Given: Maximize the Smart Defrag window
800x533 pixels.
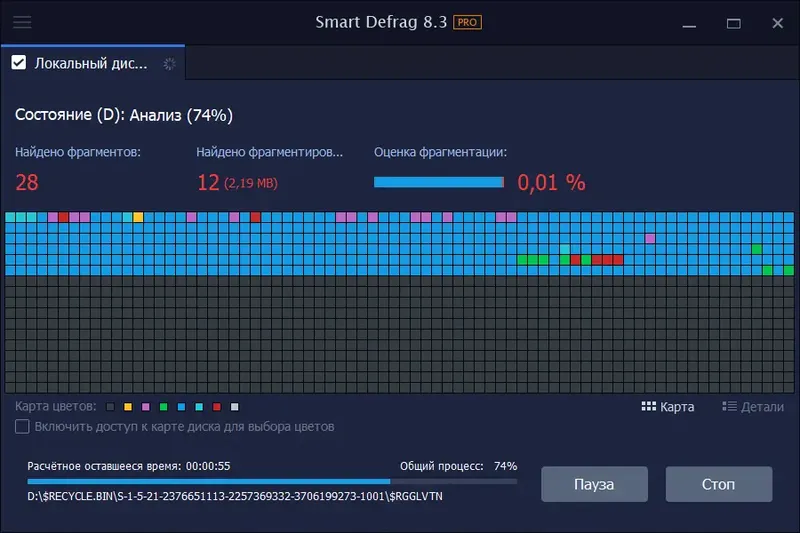Looking at the screenshot, I should tap(734, 23).
